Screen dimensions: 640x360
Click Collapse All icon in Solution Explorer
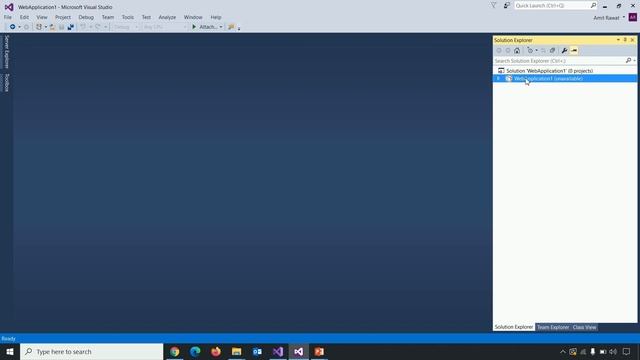click(552, 51)
